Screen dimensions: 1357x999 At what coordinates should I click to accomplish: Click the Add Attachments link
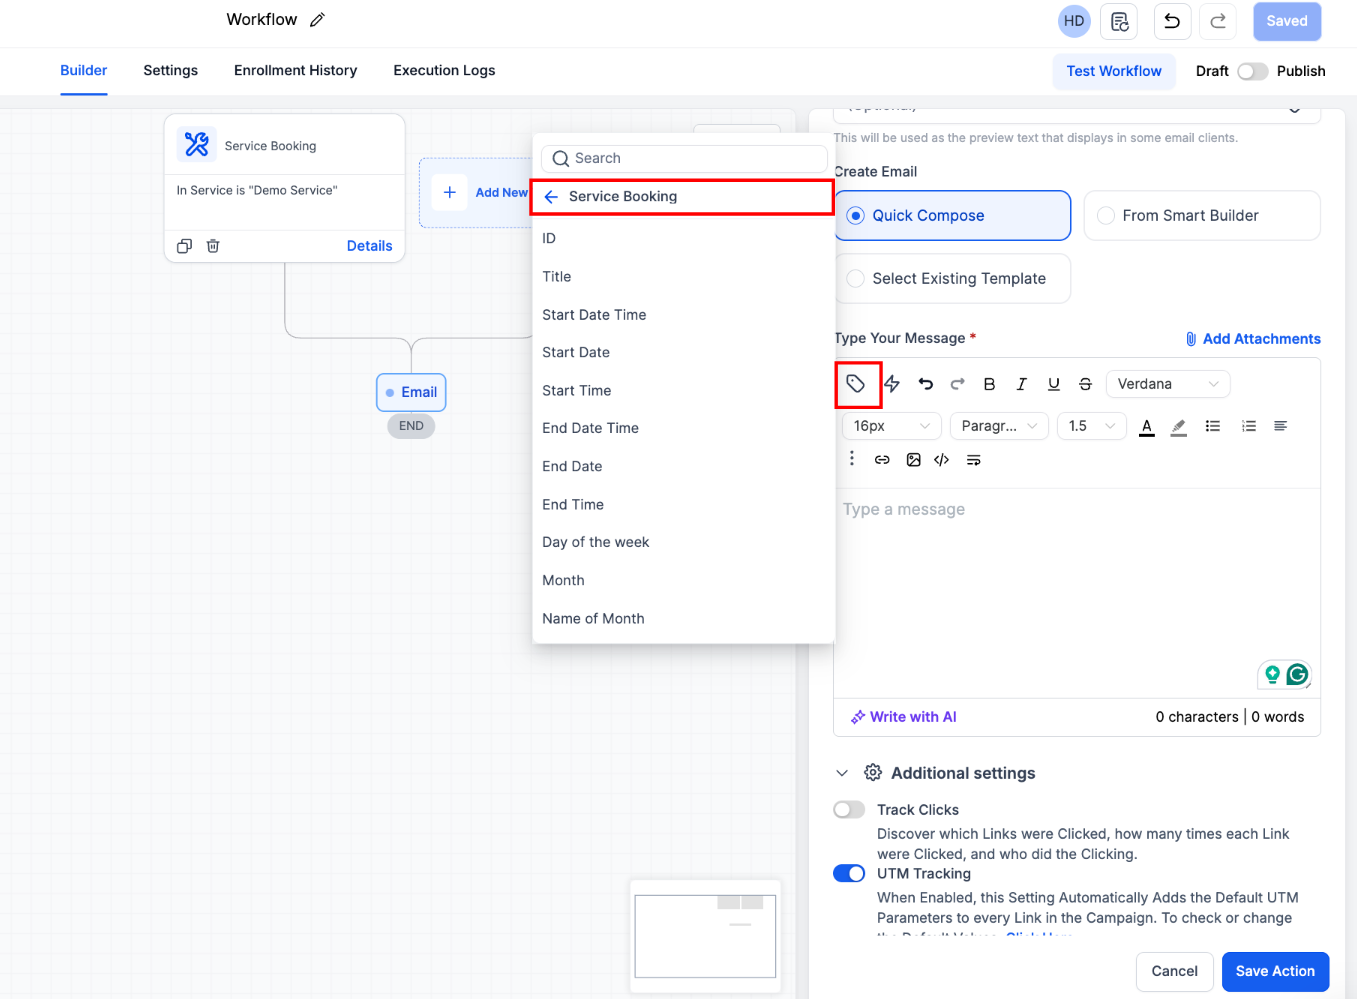point(1253,339)
